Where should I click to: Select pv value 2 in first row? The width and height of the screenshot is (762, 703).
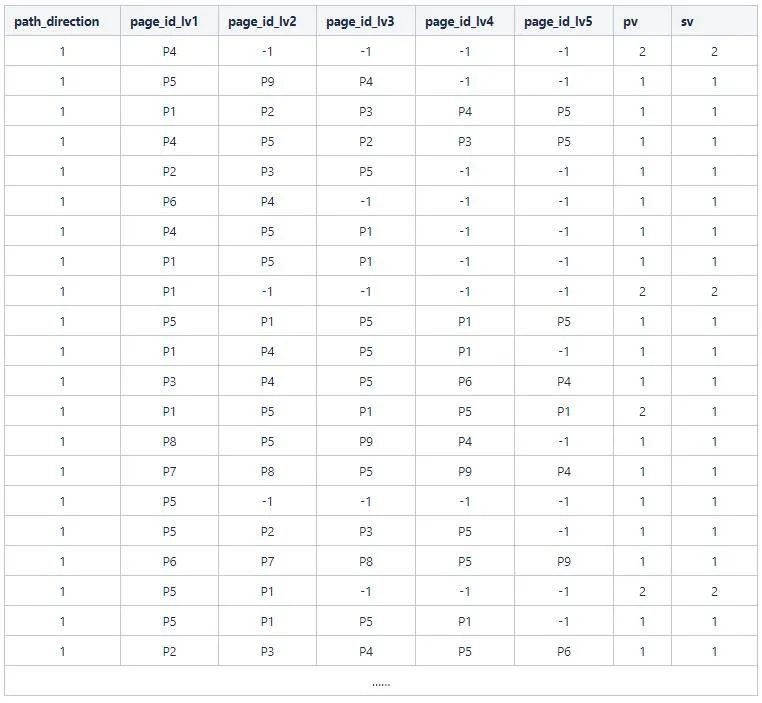coord(642,51)
